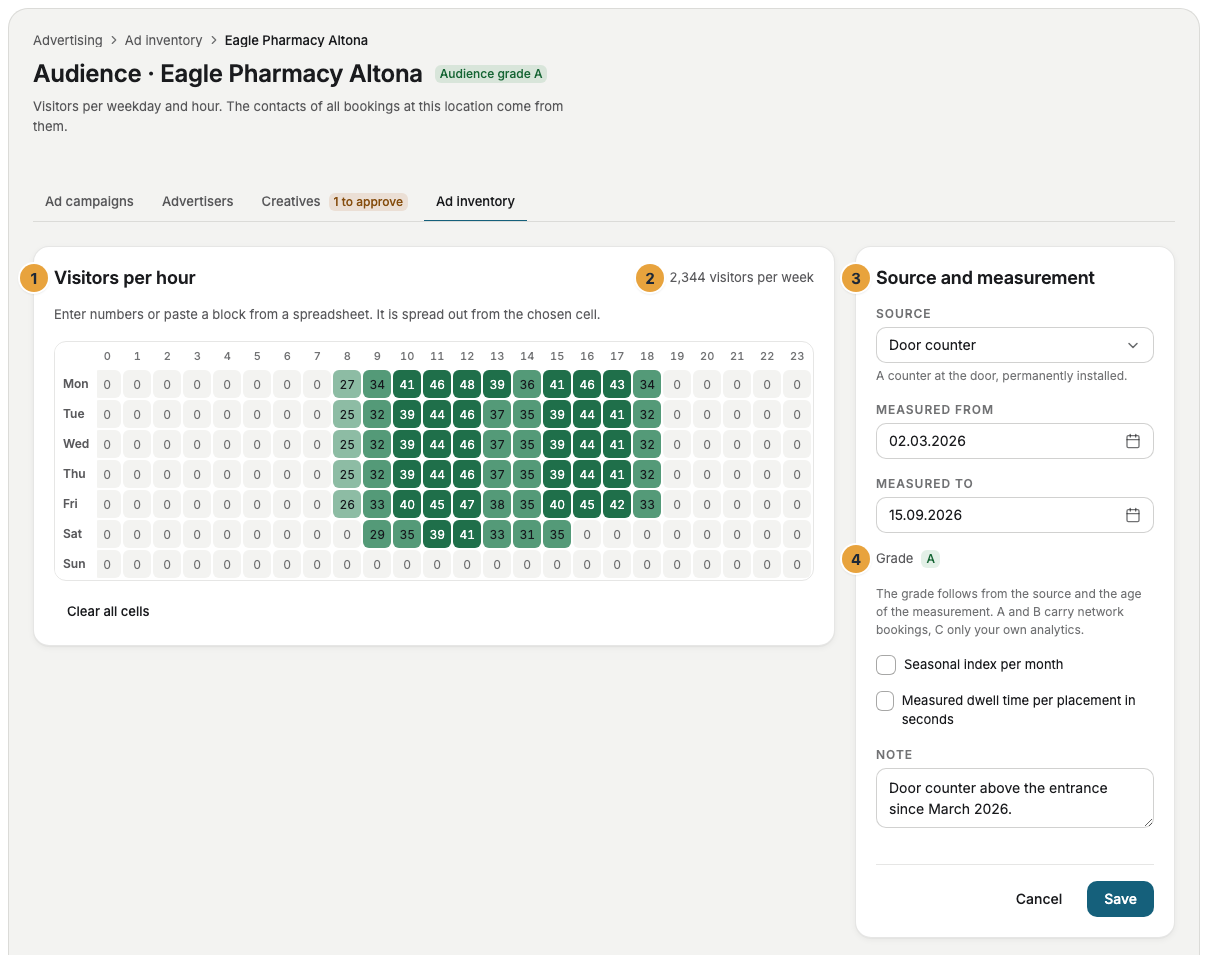The width and height of the screenshot is (1208, 955).
Task: Select the Sunday hour 23 cell
Action: click(x=797, y=564)
